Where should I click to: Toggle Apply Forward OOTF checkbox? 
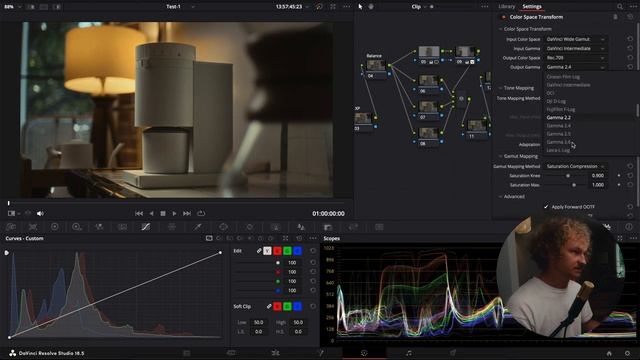(546, 207)
